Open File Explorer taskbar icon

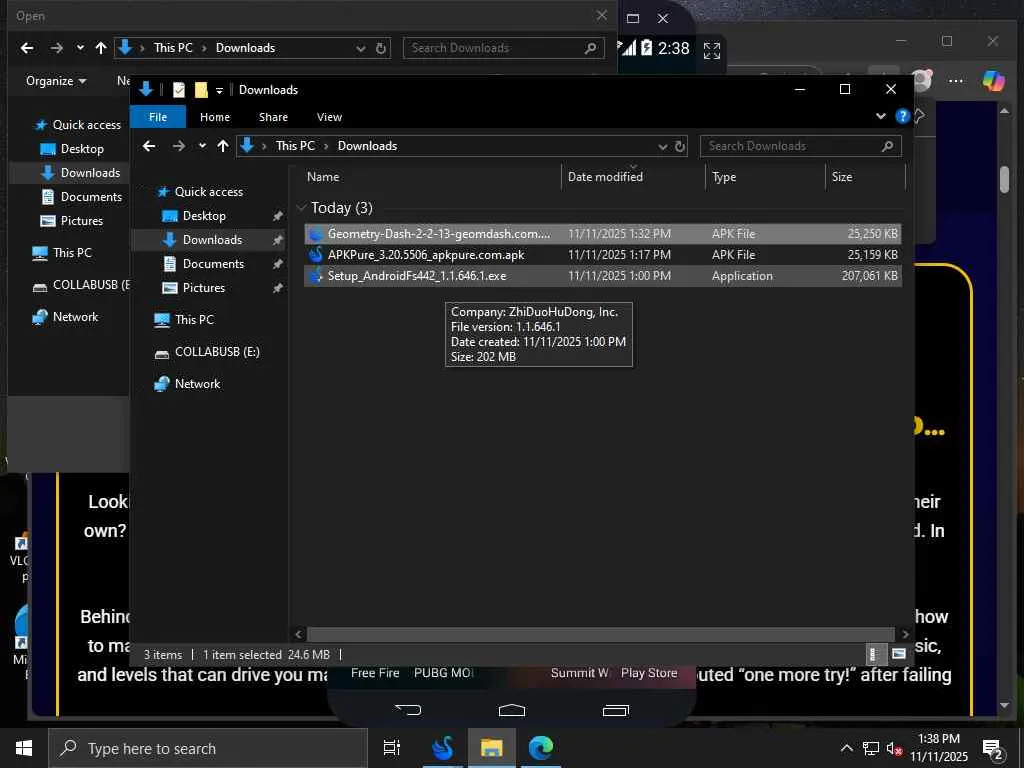(491, 748)
